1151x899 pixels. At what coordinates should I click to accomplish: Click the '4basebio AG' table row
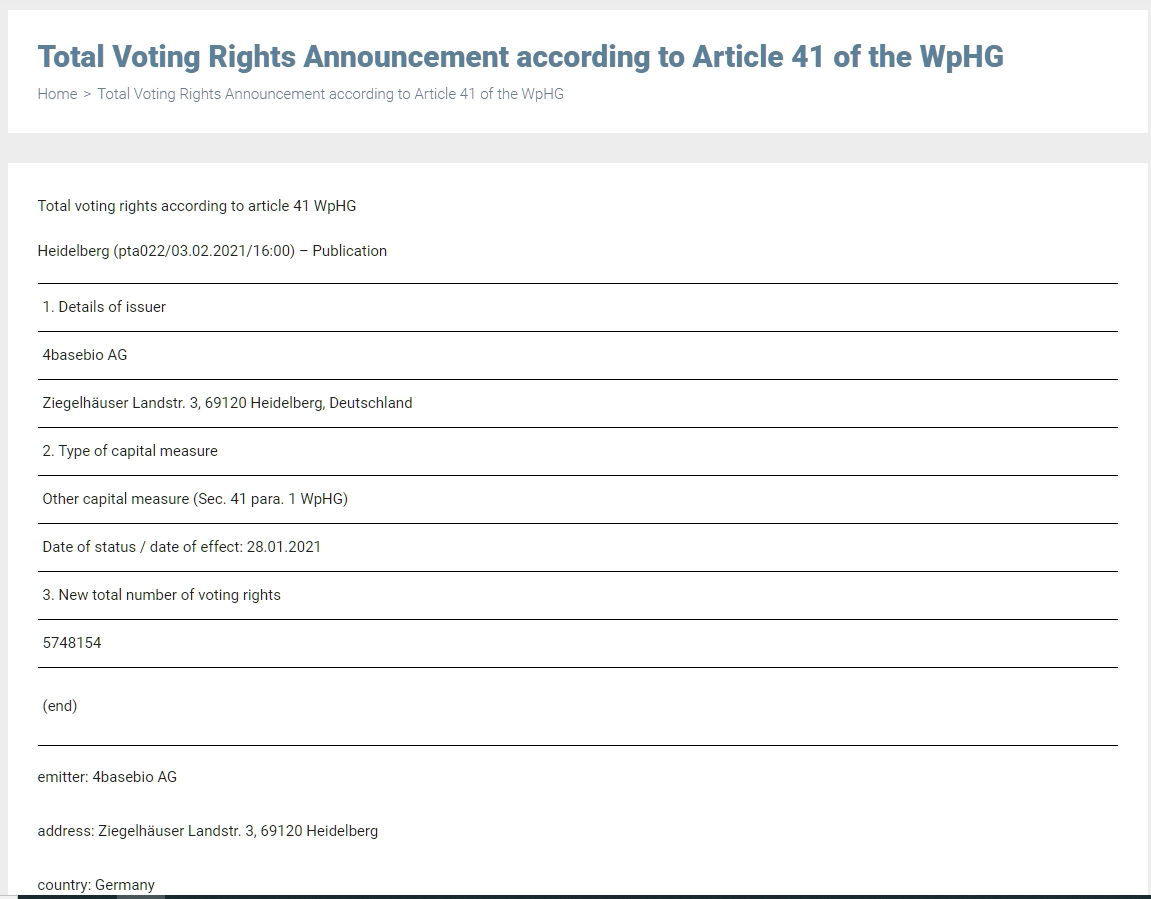[85, 355]
